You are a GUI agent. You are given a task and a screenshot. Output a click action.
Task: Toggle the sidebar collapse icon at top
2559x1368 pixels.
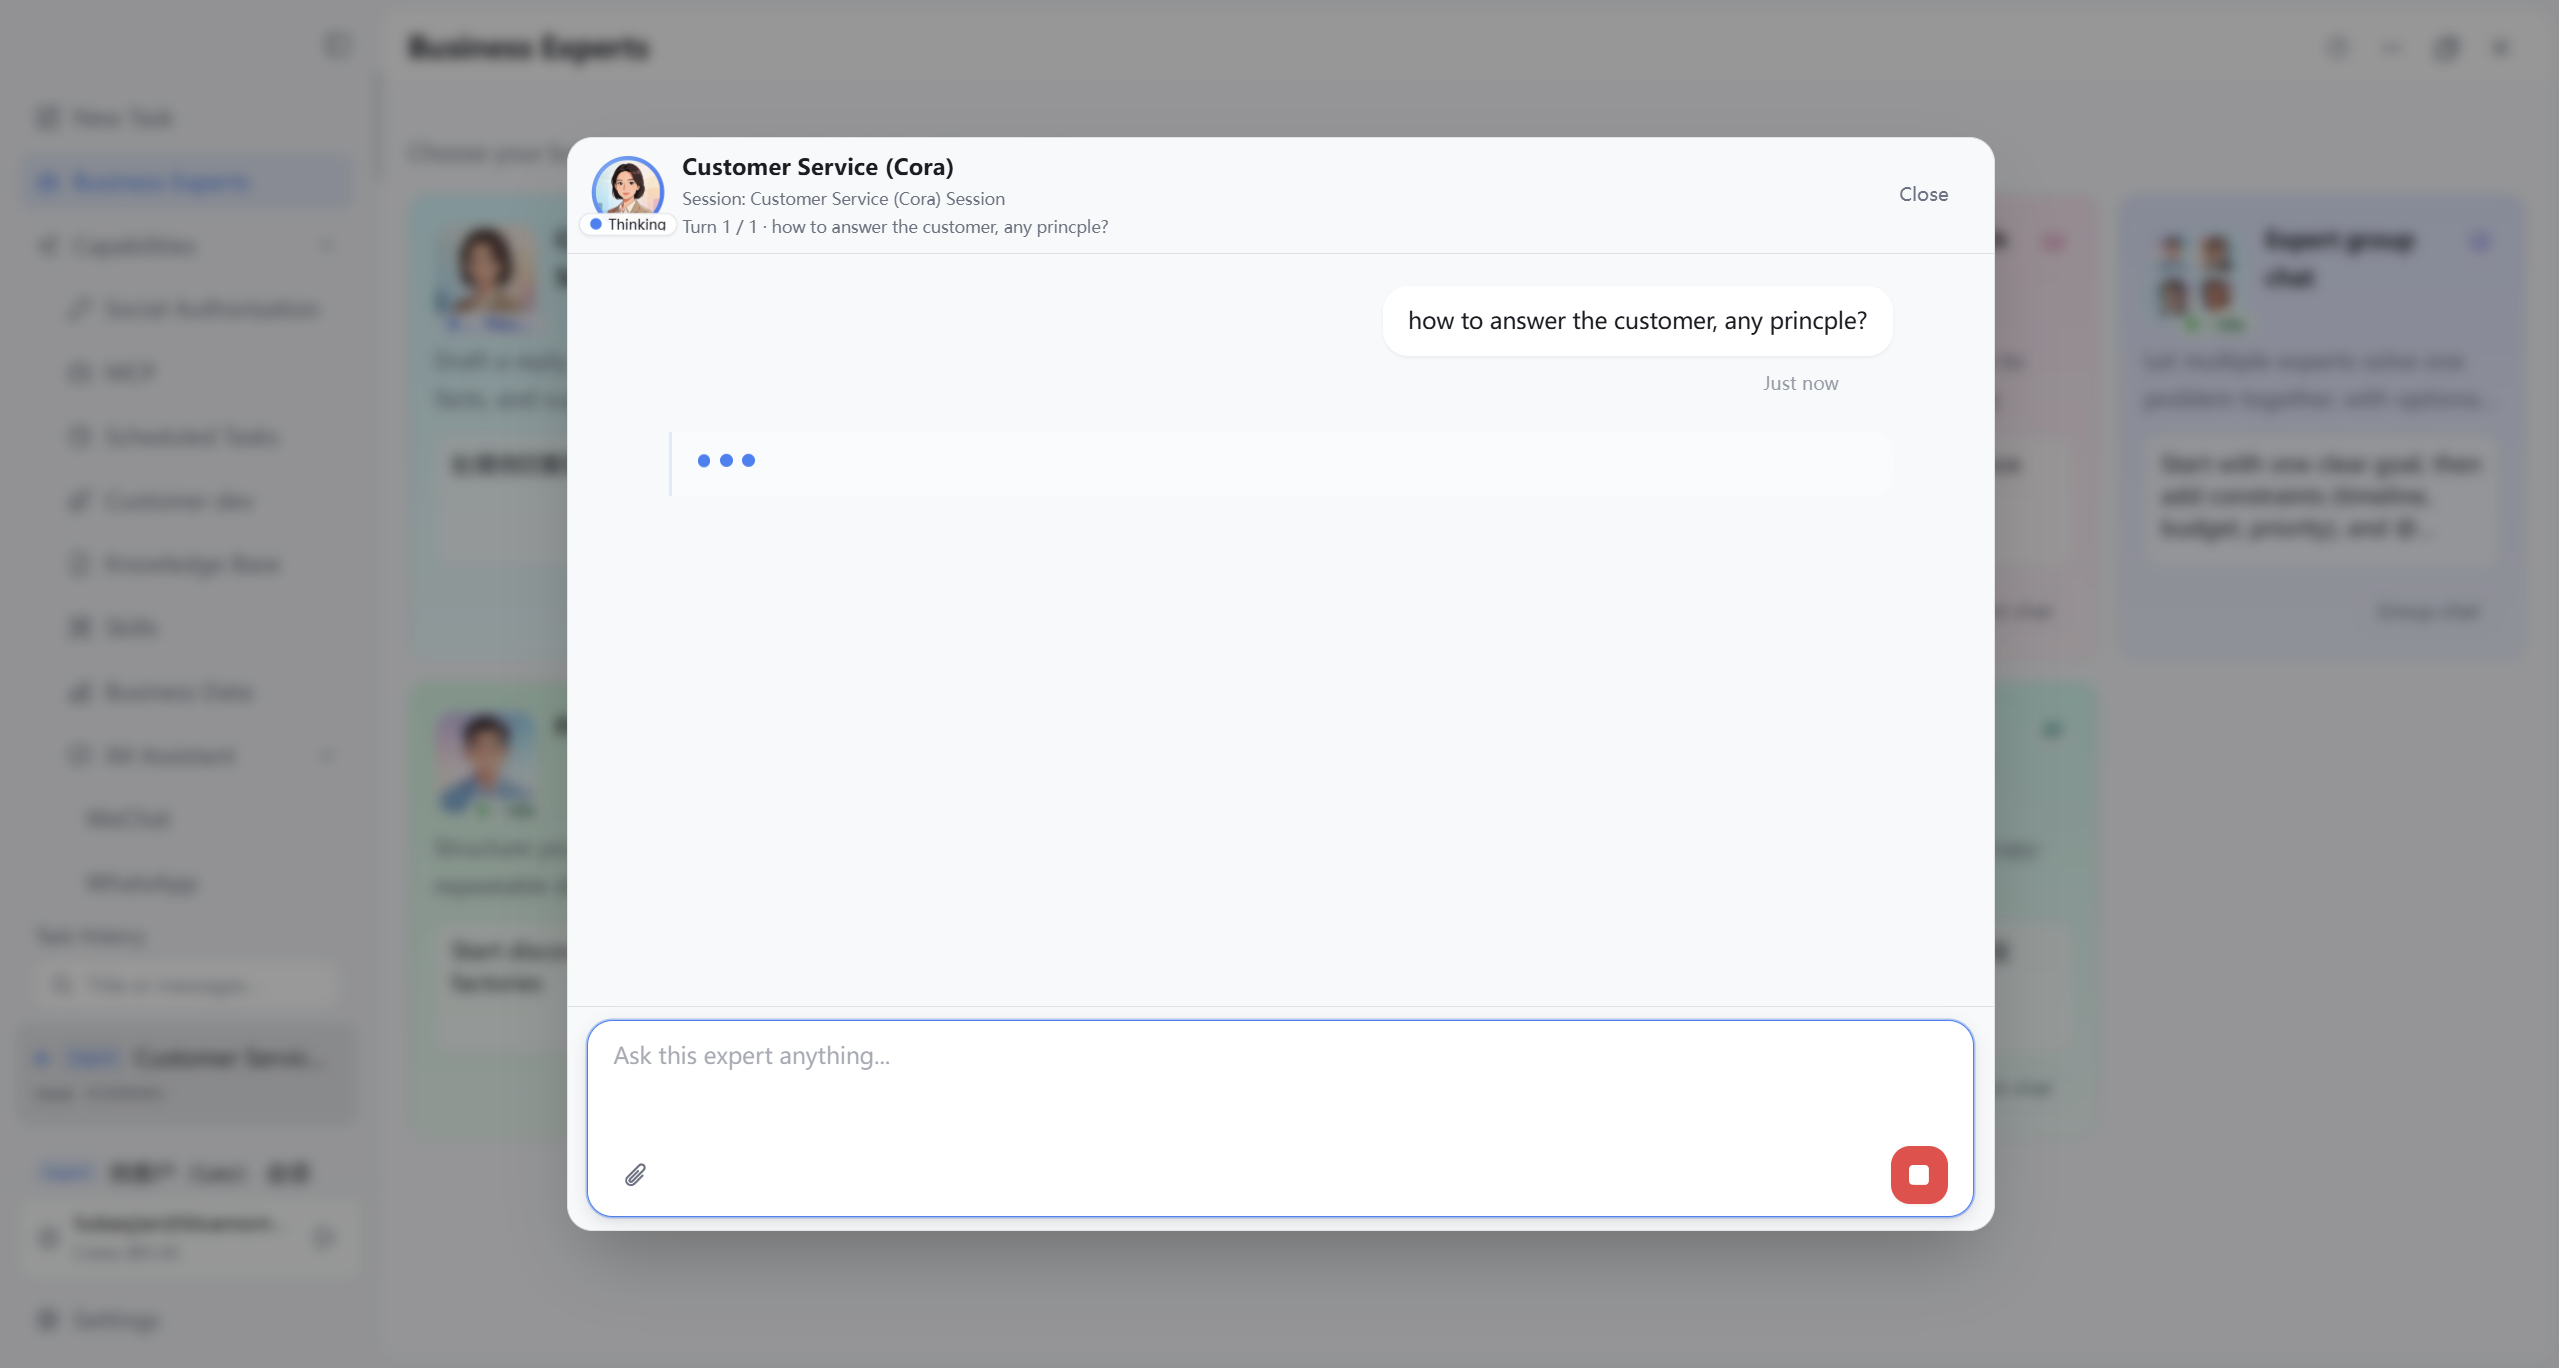tap(338, 46)
